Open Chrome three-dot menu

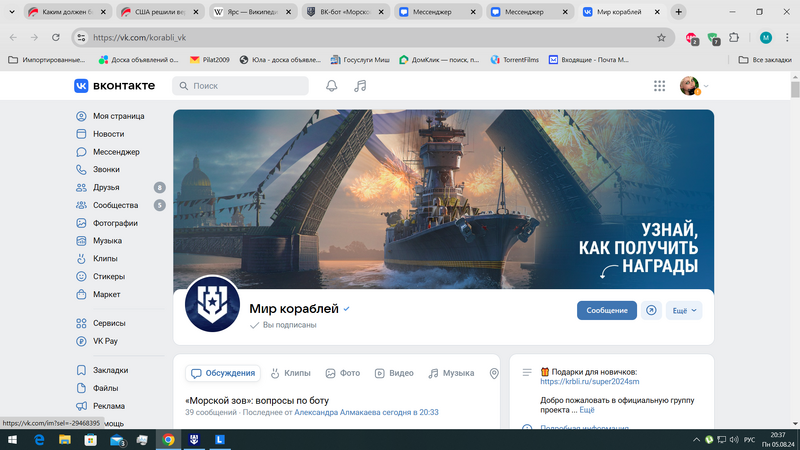tap(787, 38)
